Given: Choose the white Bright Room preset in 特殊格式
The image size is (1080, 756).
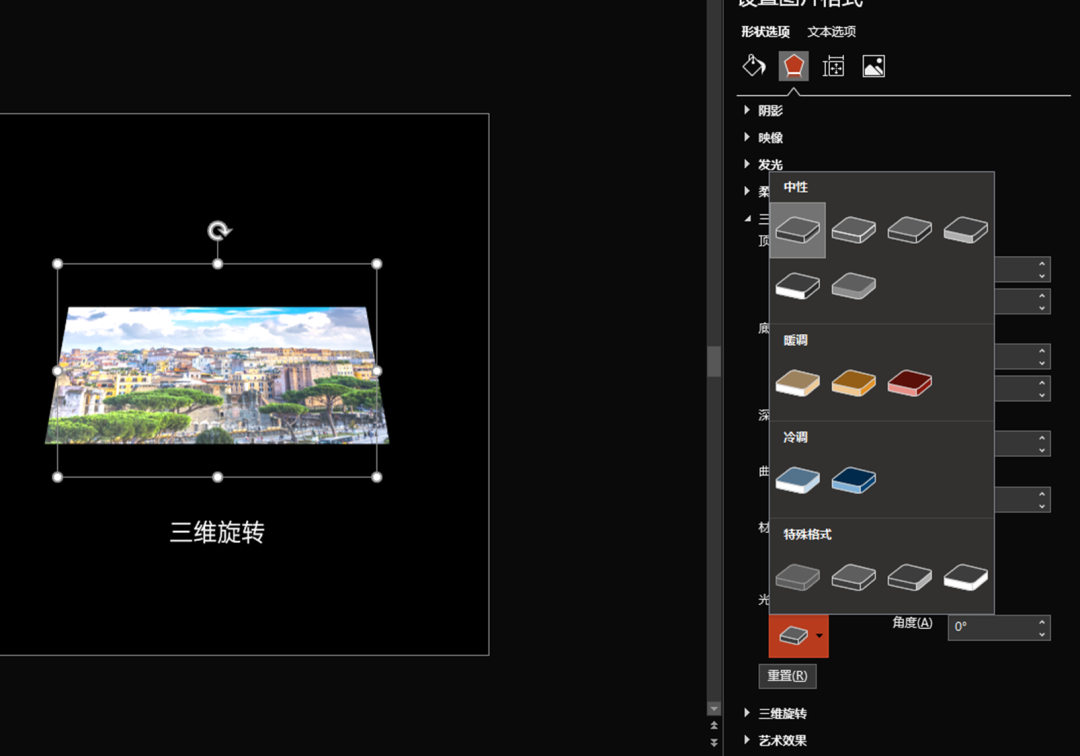Looking at the screenshot, I should pos(966,577).
